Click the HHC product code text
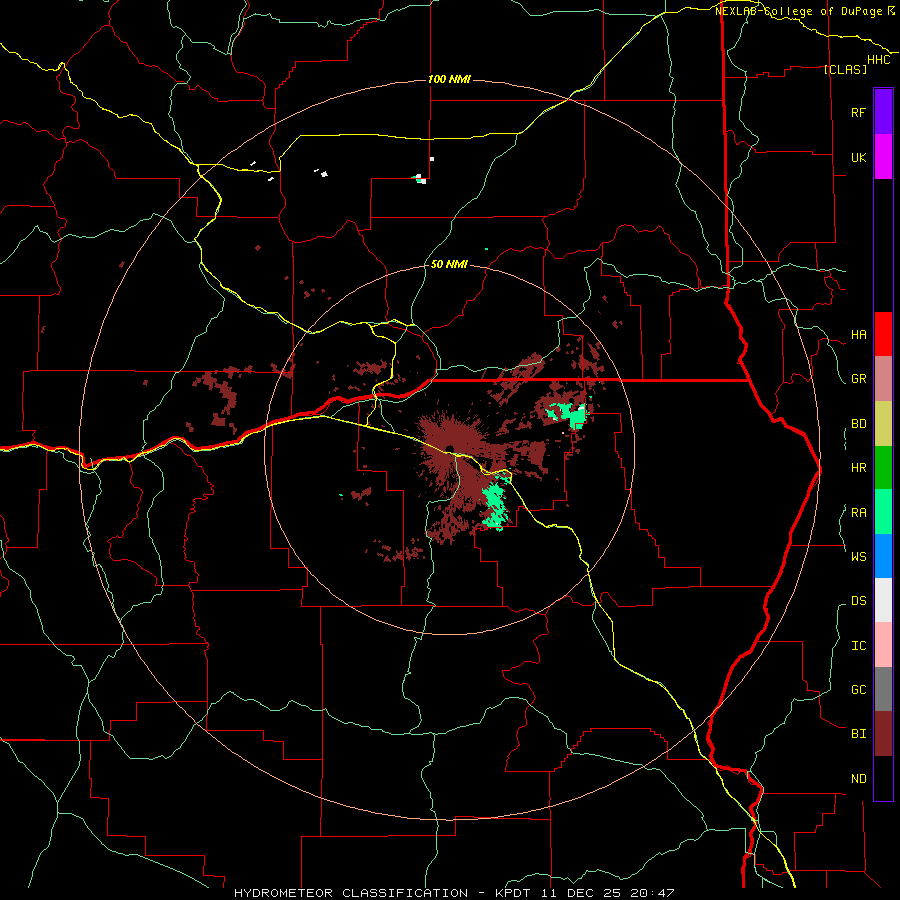The height and width of the screenshot is (900, 900). click(879, 60)
